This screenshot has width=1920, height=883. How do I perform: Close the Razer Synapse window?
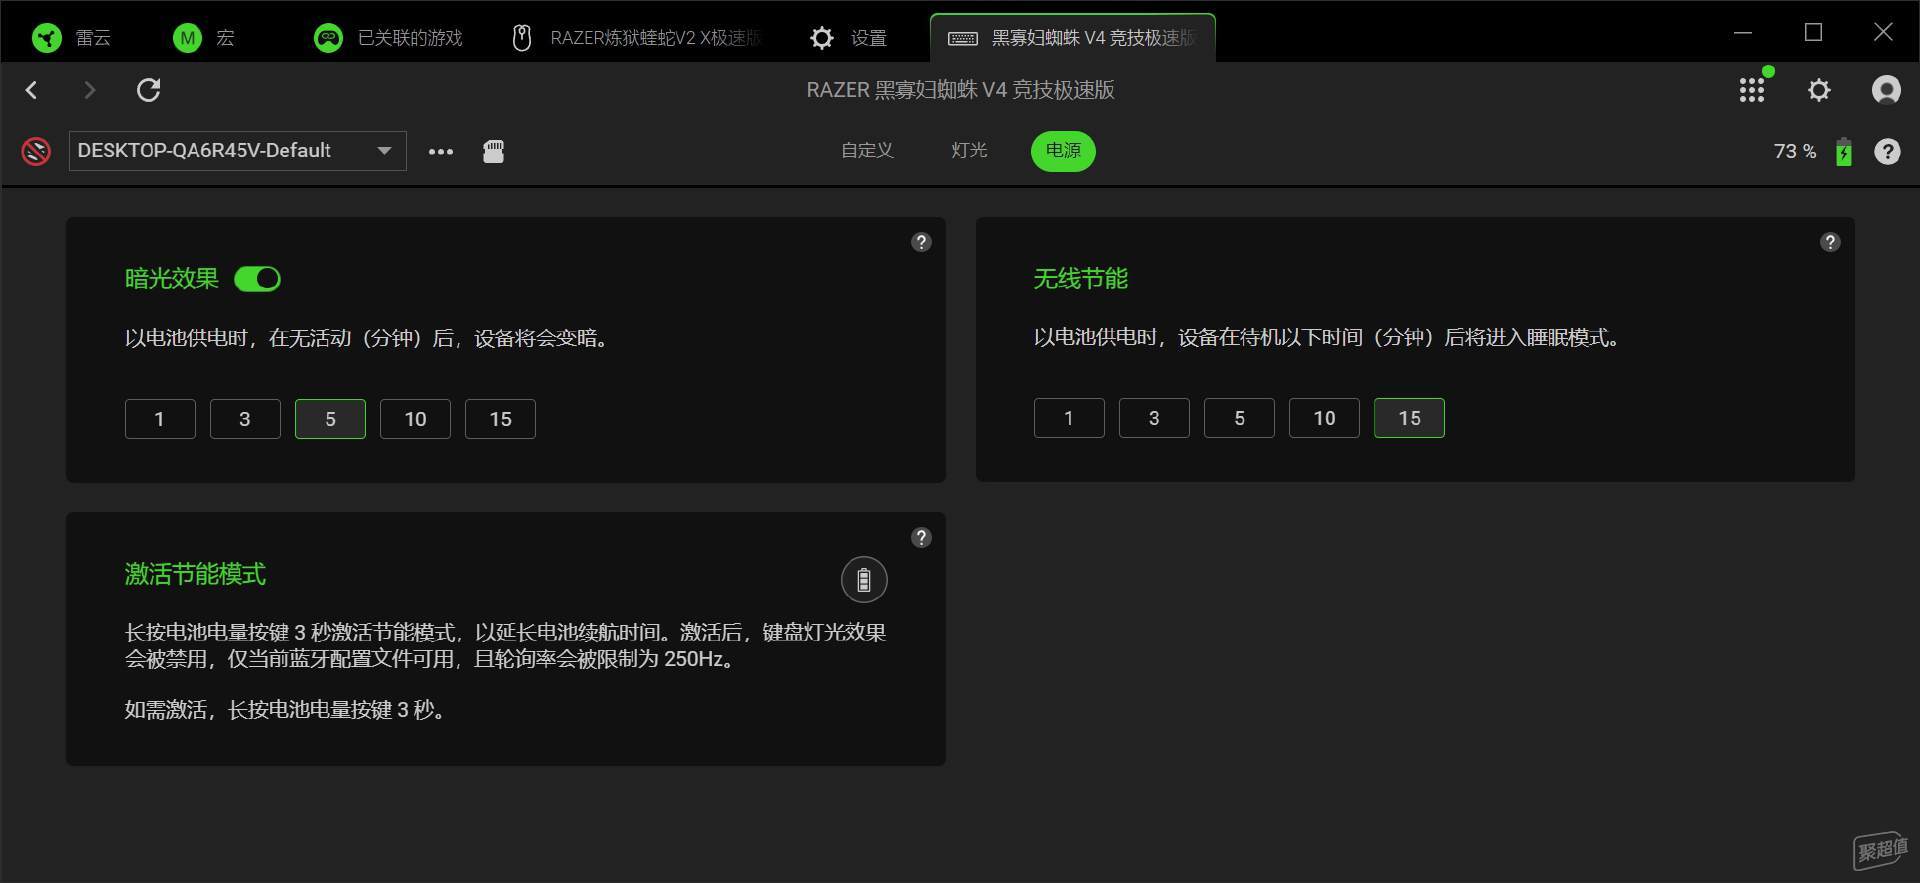(x=1883, y=33)
